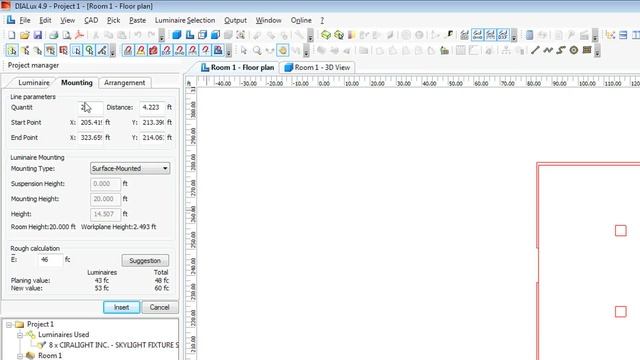Toggle the second selection filter icon with the yellow star

click(x=25, y=51)
